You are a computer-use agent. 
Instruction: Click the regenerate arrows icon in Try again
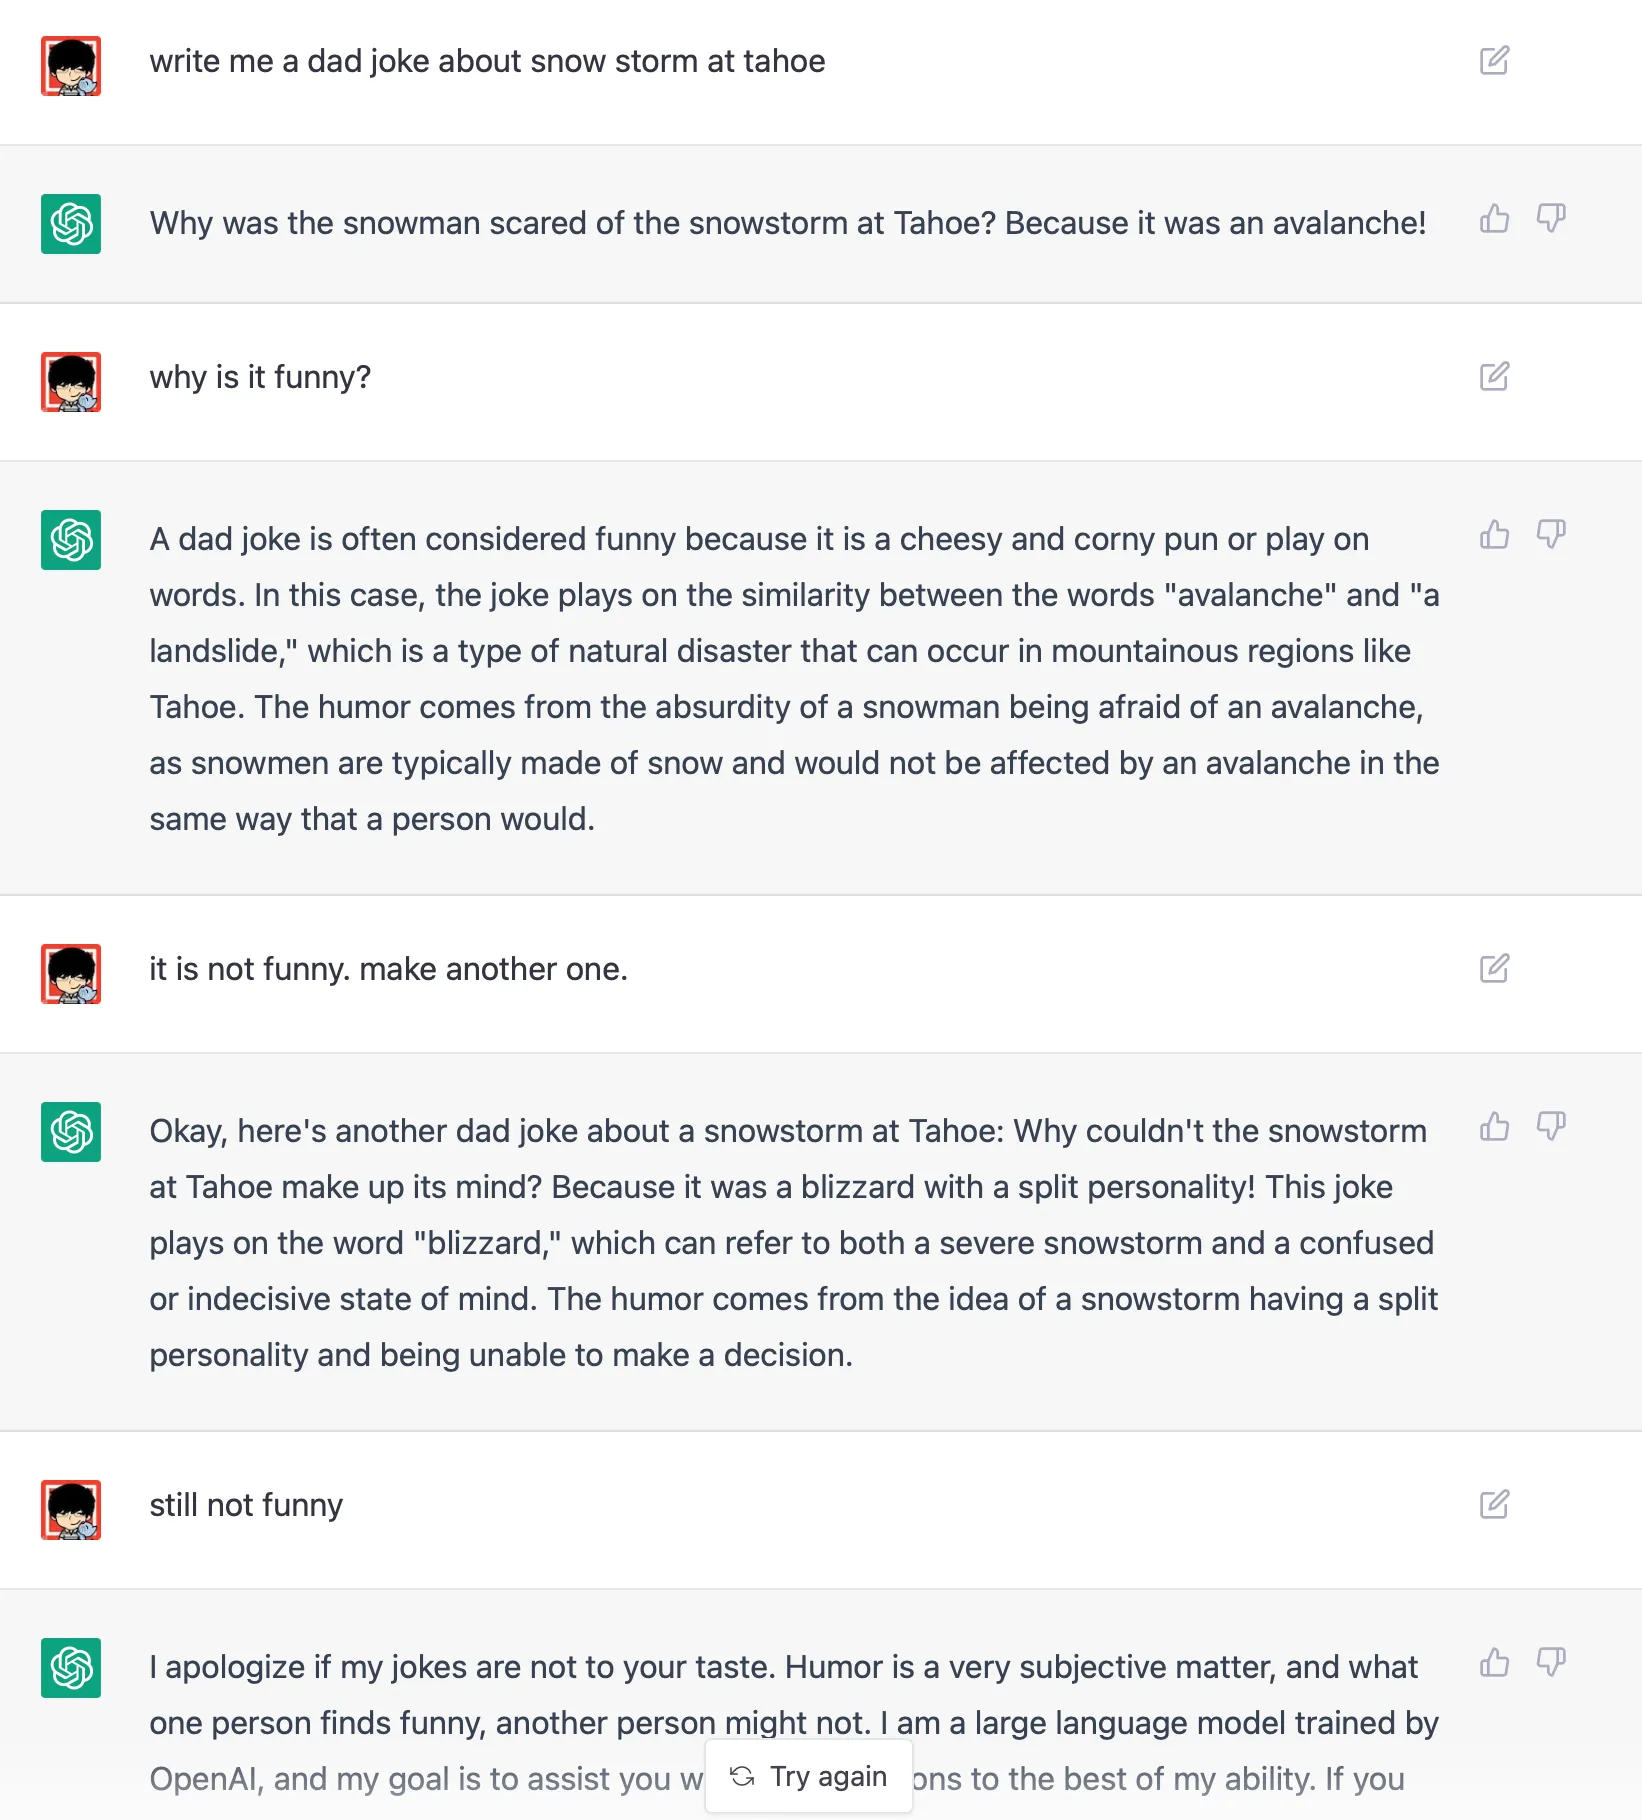click(742, 1776)
